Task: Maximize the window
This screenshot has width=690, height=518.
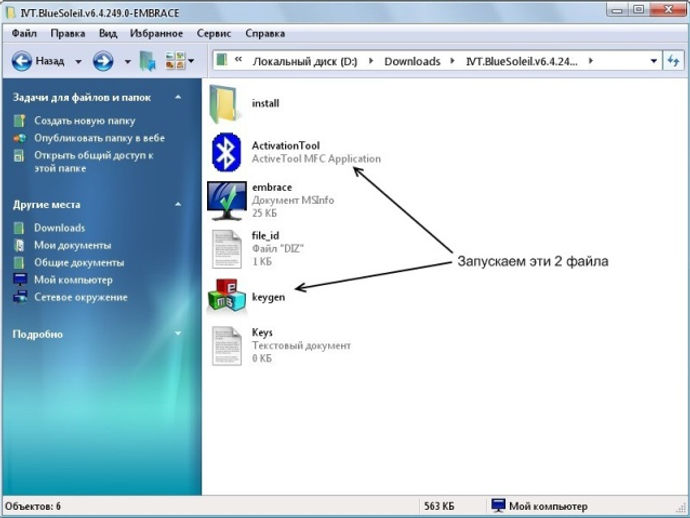Action: click(x=638, y=9)
